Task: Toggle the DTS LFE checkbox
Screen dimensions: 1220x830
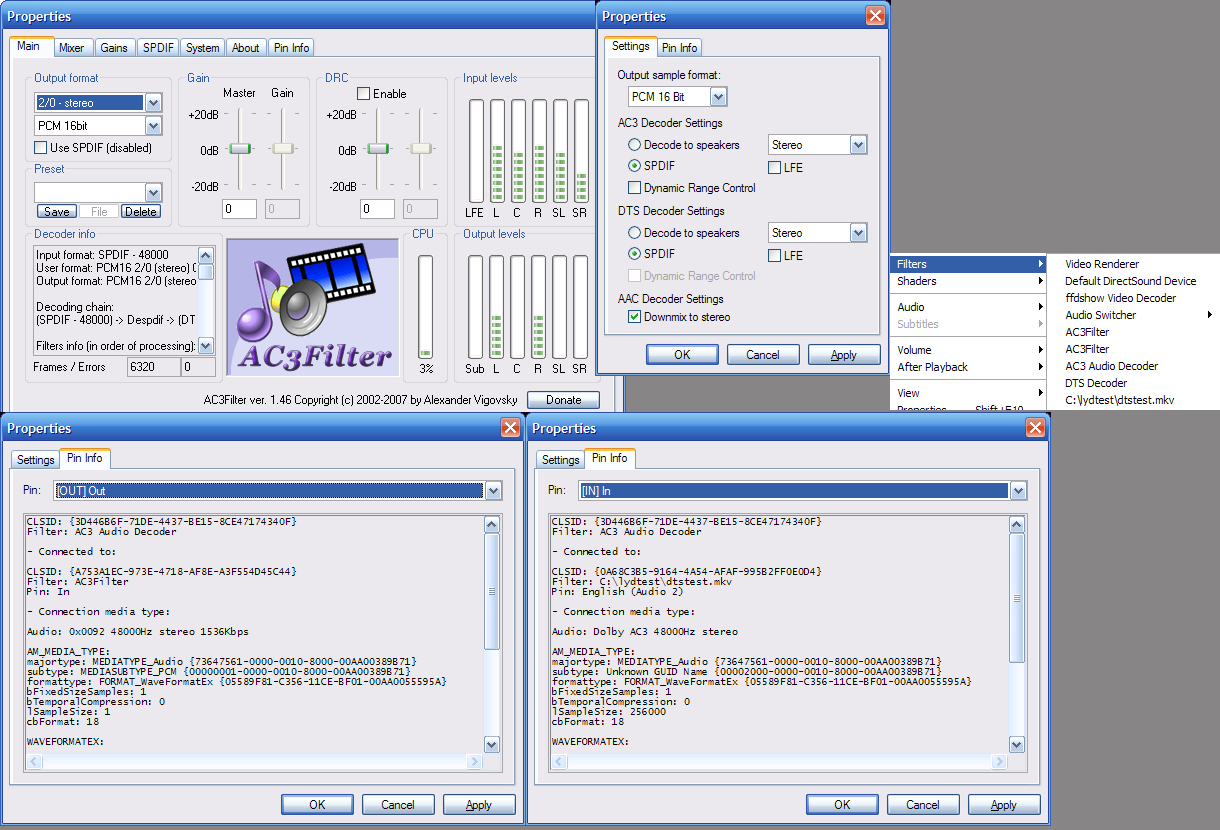Action: pyautogui.click(x=775, y=255)
